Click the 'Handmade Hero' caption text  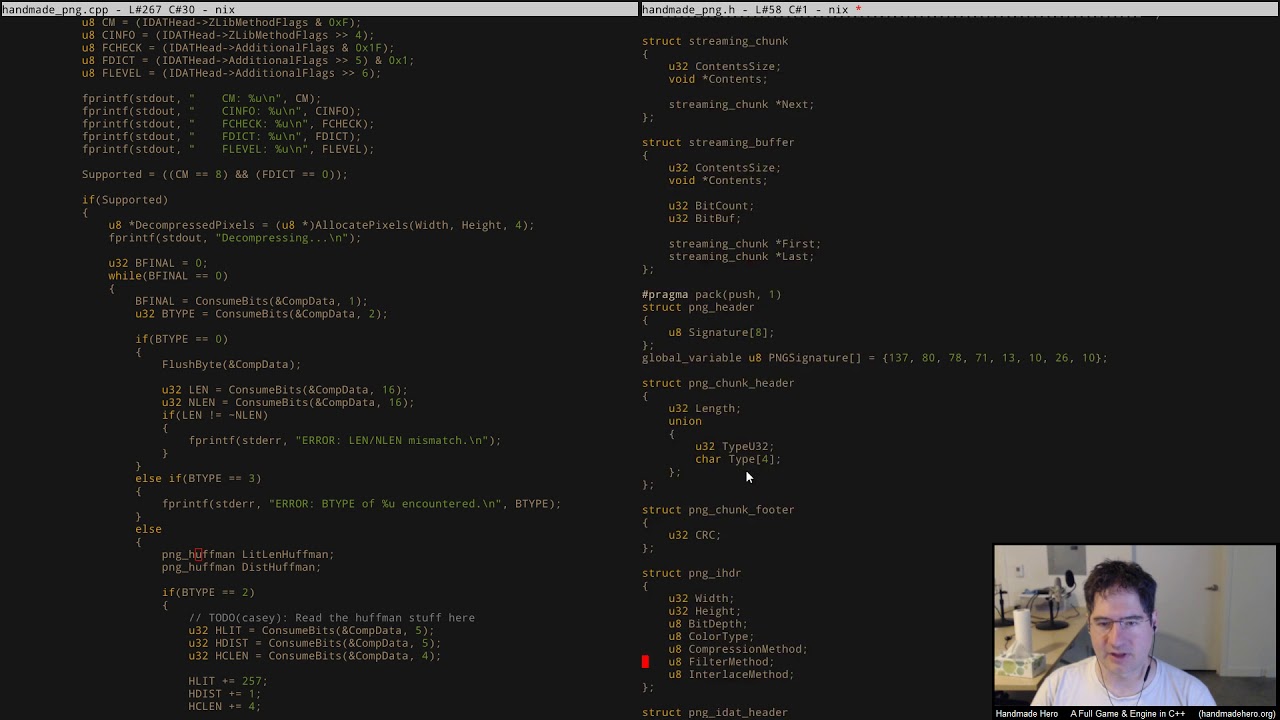(1026, 714)
